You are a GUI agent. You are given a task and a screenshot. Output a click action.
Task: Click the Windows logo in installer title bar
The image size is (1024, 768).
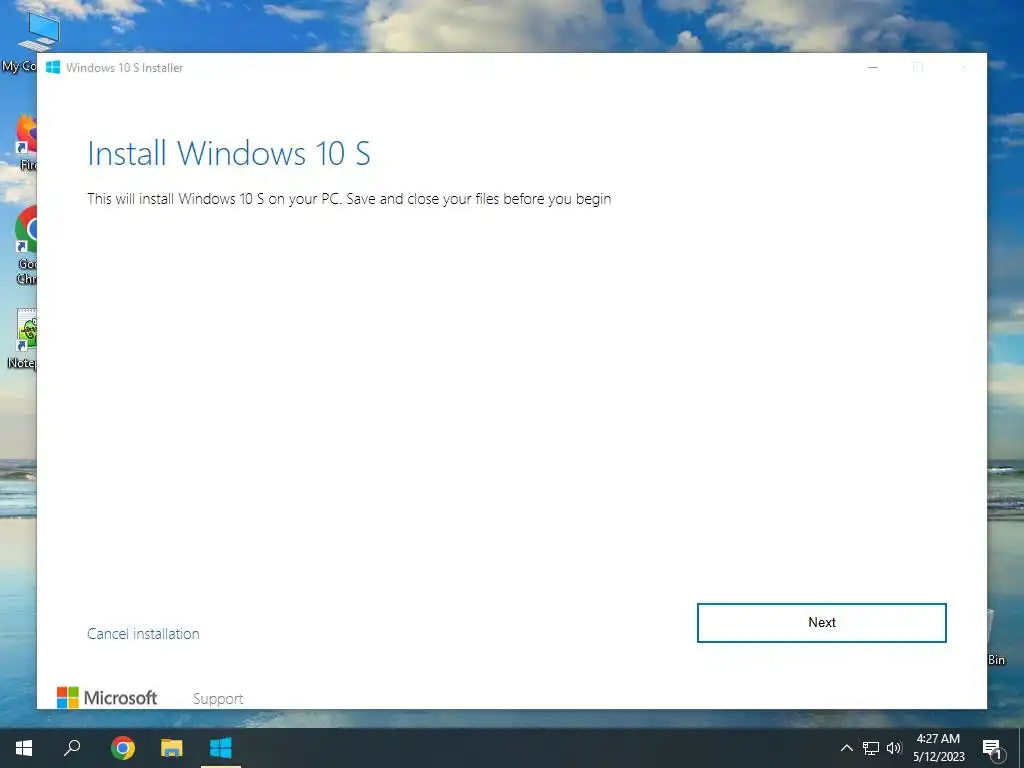(x=53, y=67)
